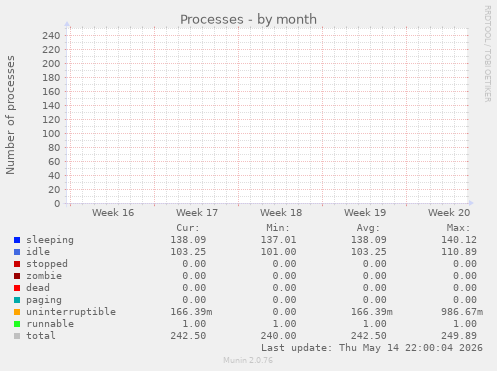Click the 'Number of processes' axis label
Viewport: 497px width, 371px height.
click(x=10, y=115)
